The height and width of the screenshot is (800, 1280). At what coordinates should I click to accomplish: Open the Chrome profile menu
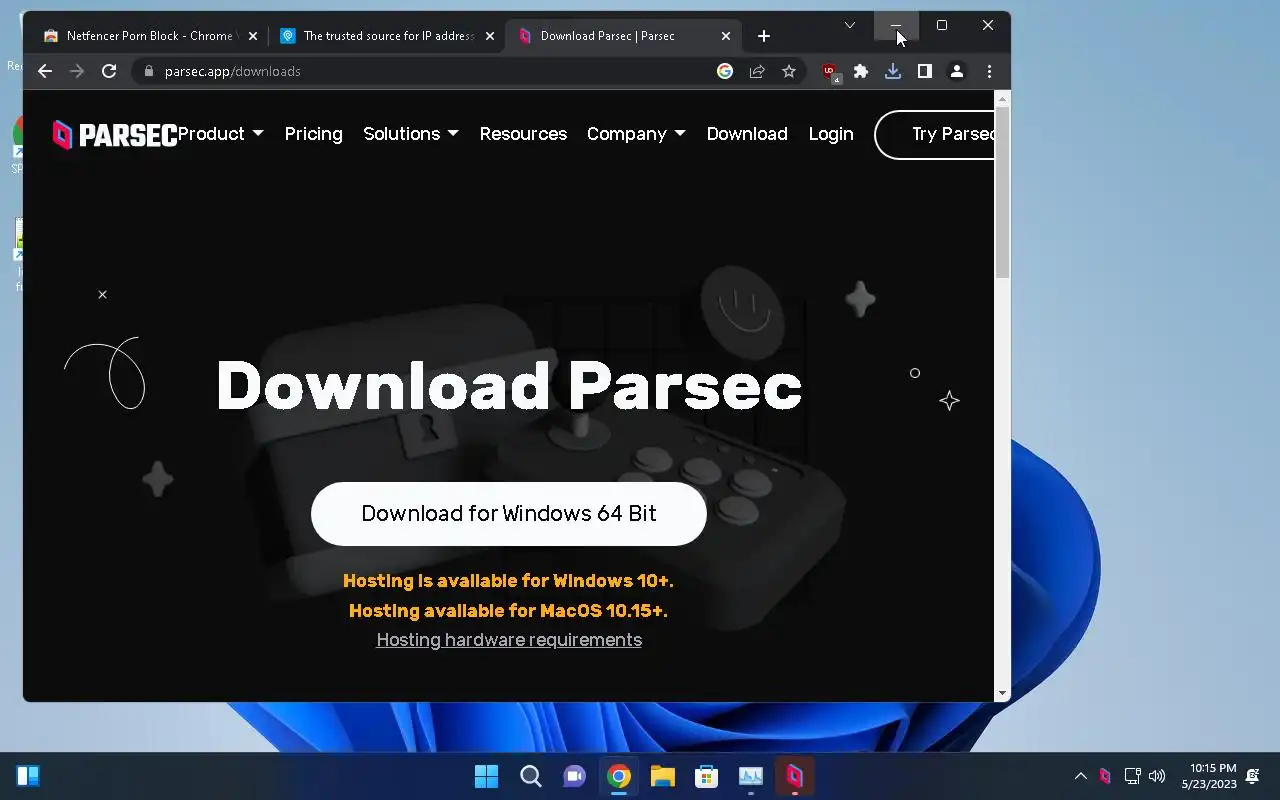[957, 71]
